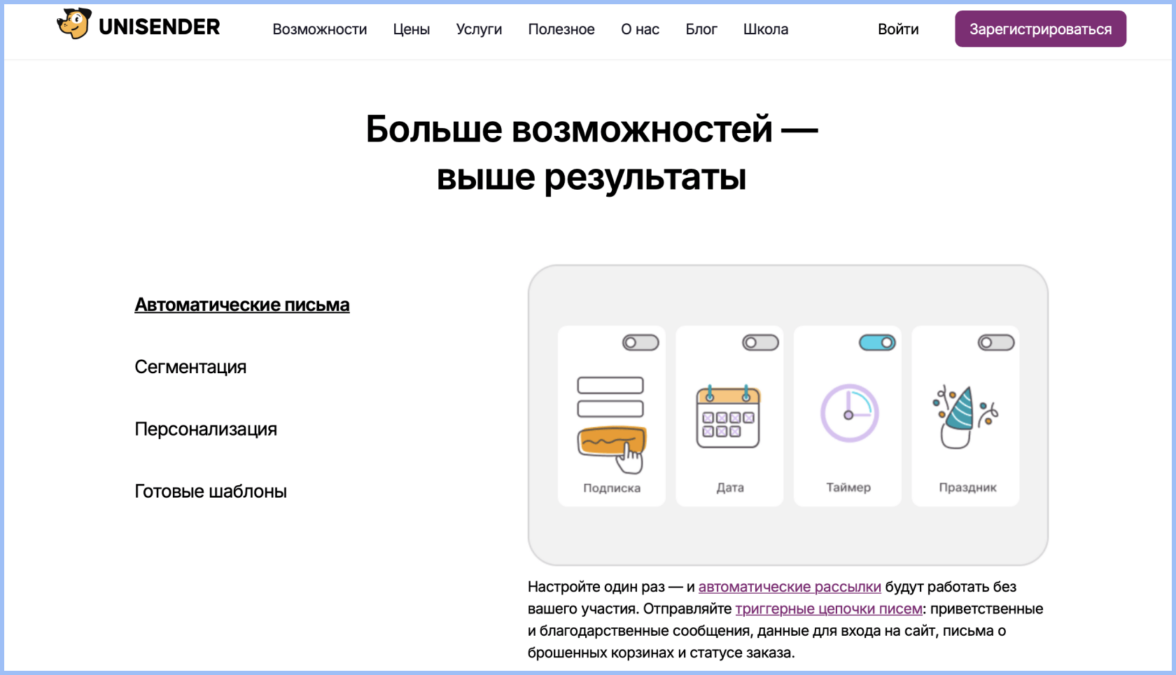Viewport: 1176px width, 675px height.
Task: Click the subscription form illustration in Подписка card
Action: point(610,424)
